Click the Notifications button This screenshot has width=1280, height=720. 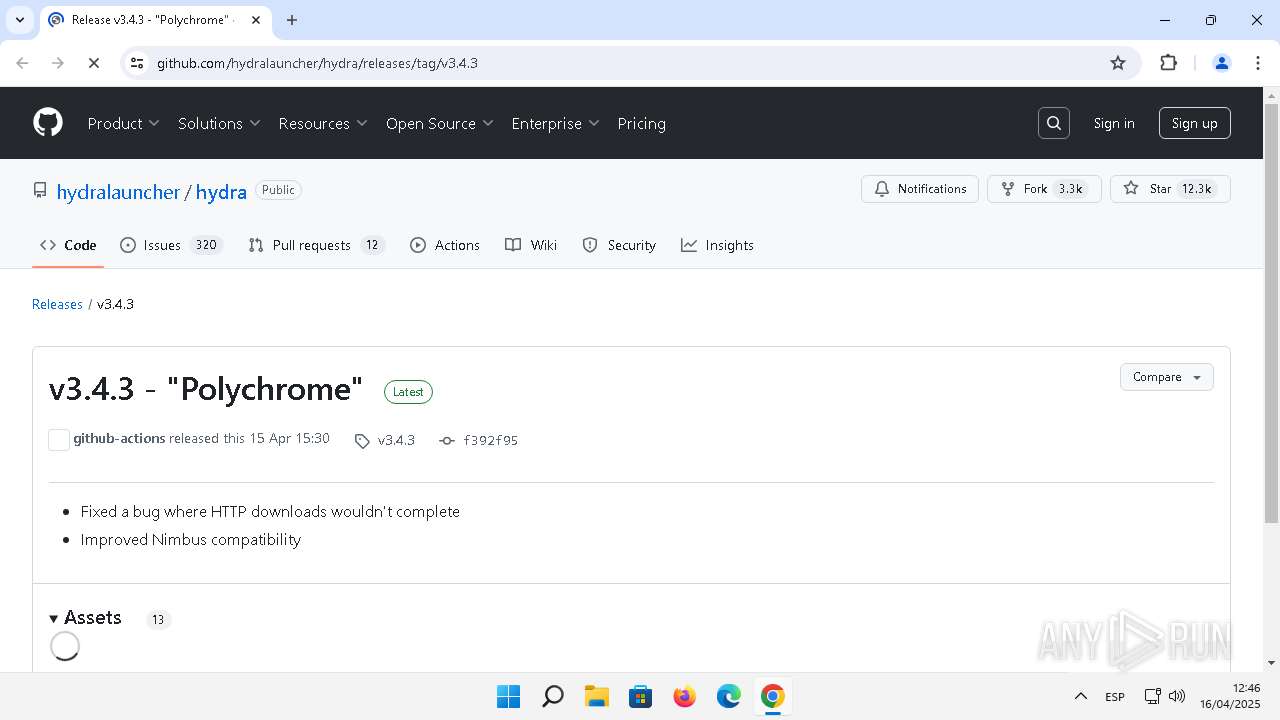(x=920, y=189)
